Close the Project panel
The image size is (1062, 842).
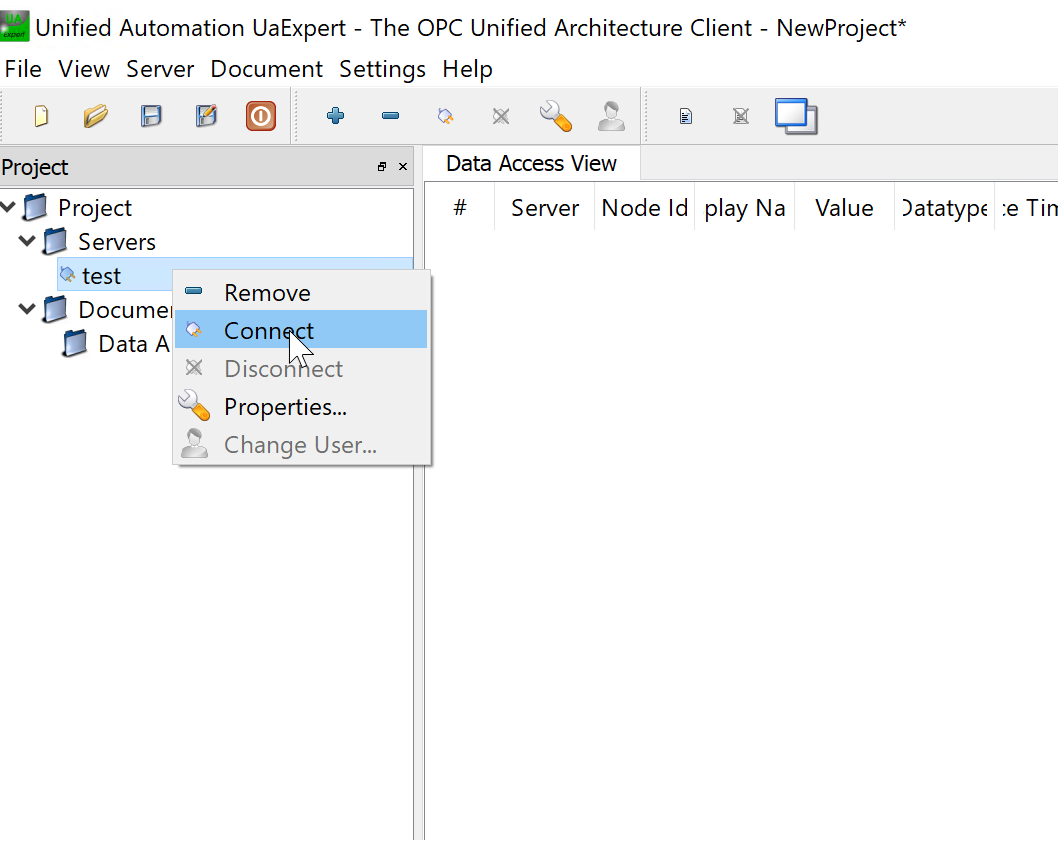(403, 167)
